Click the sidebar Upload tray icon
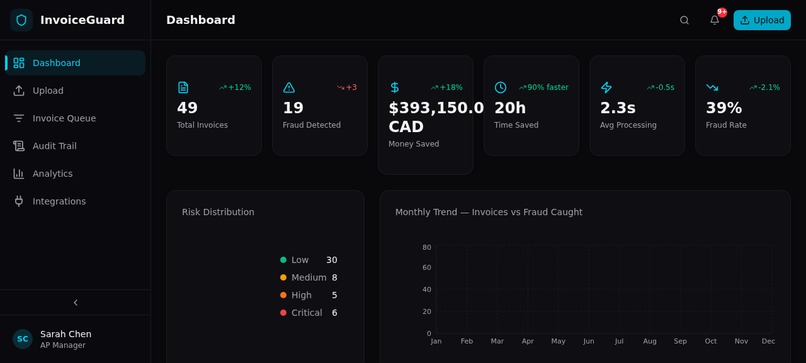Image resolution: width=806 pixels, height=363 pixels. click(19, 90)
